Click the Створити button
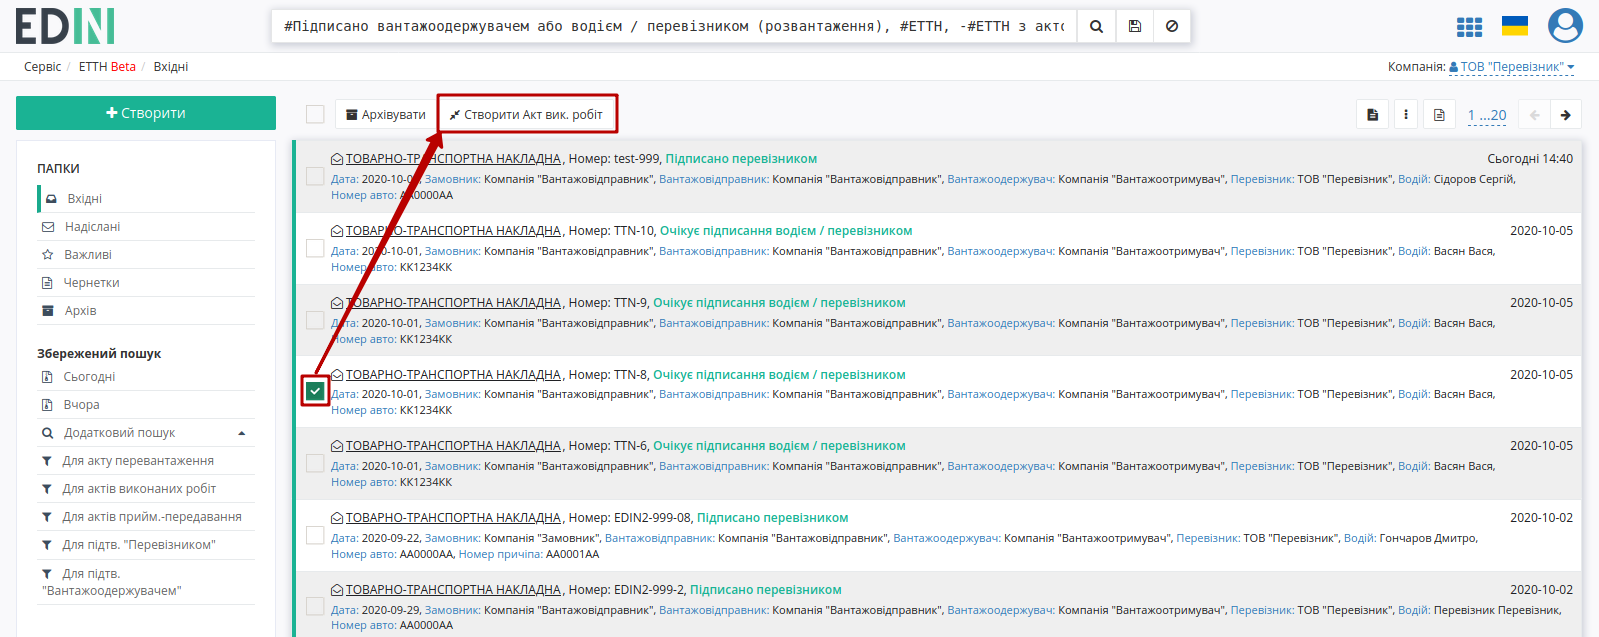The width and height of the screenshot is (1599, 637). click(146, 113)
